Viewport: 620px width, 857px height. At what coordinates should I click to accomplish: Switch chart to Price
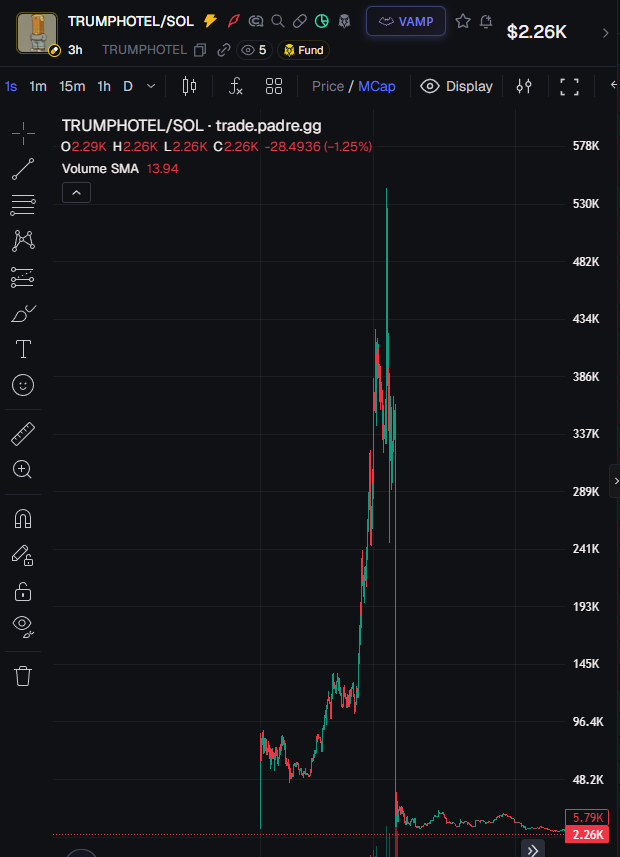[328, 86]
